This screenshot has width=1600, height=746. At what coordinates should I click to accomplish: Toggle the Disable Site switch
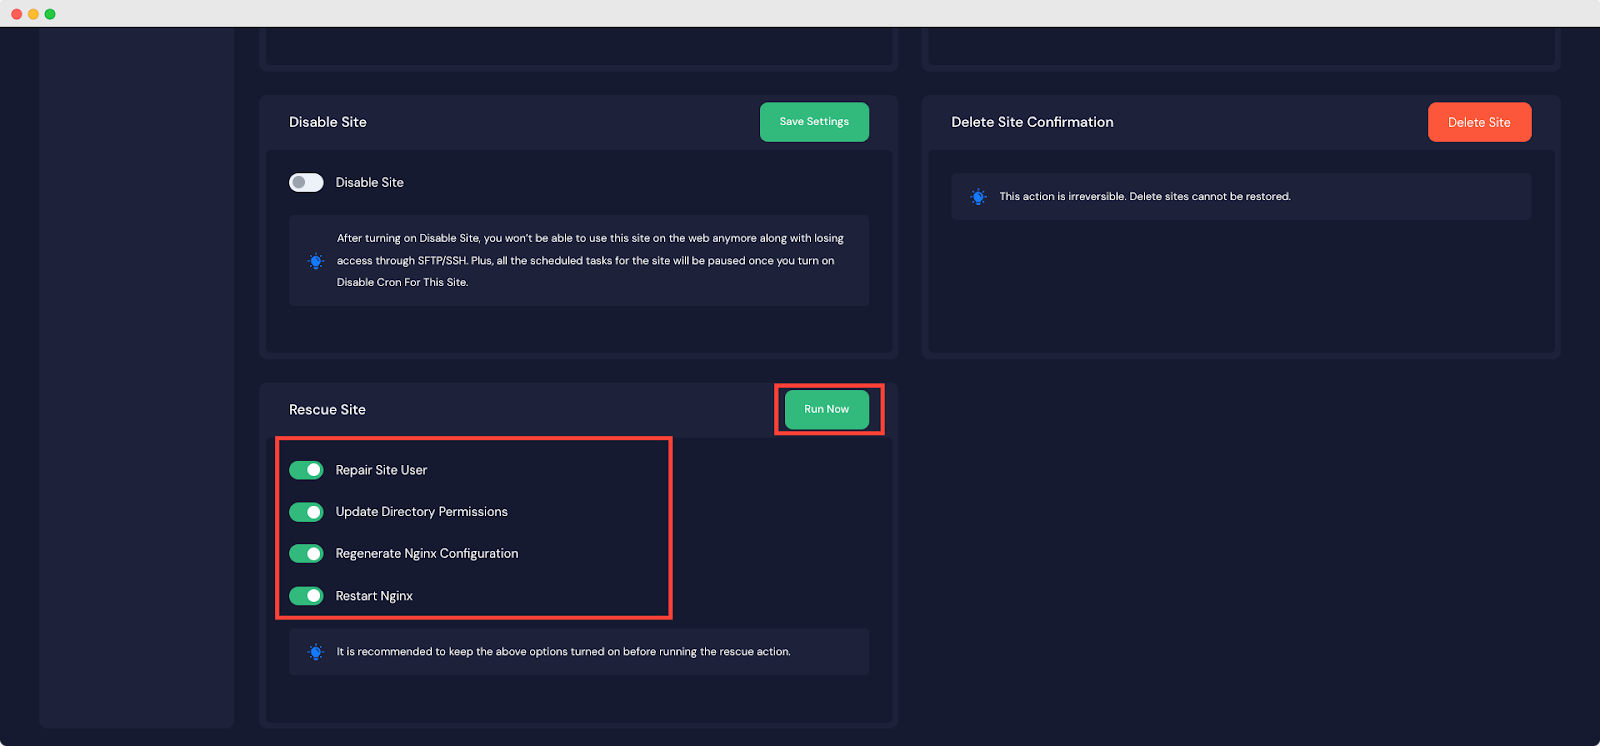[306, 182]
